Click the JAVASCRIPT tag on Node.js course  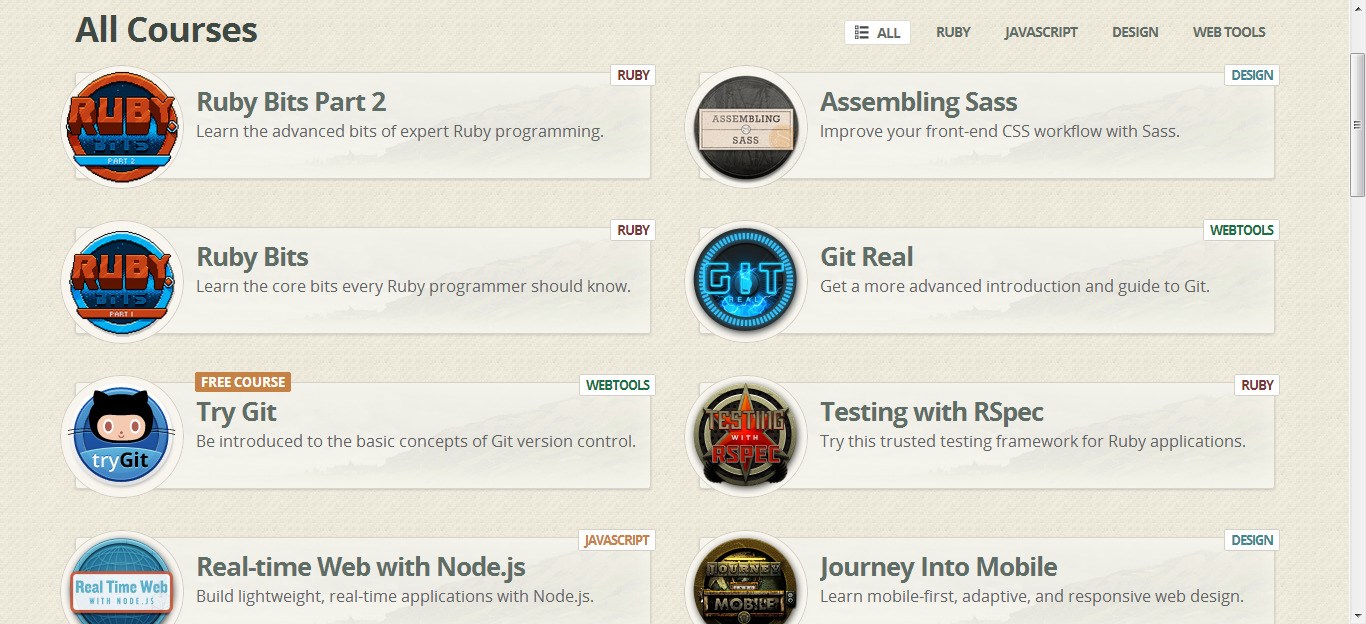[x=616, y=540]
